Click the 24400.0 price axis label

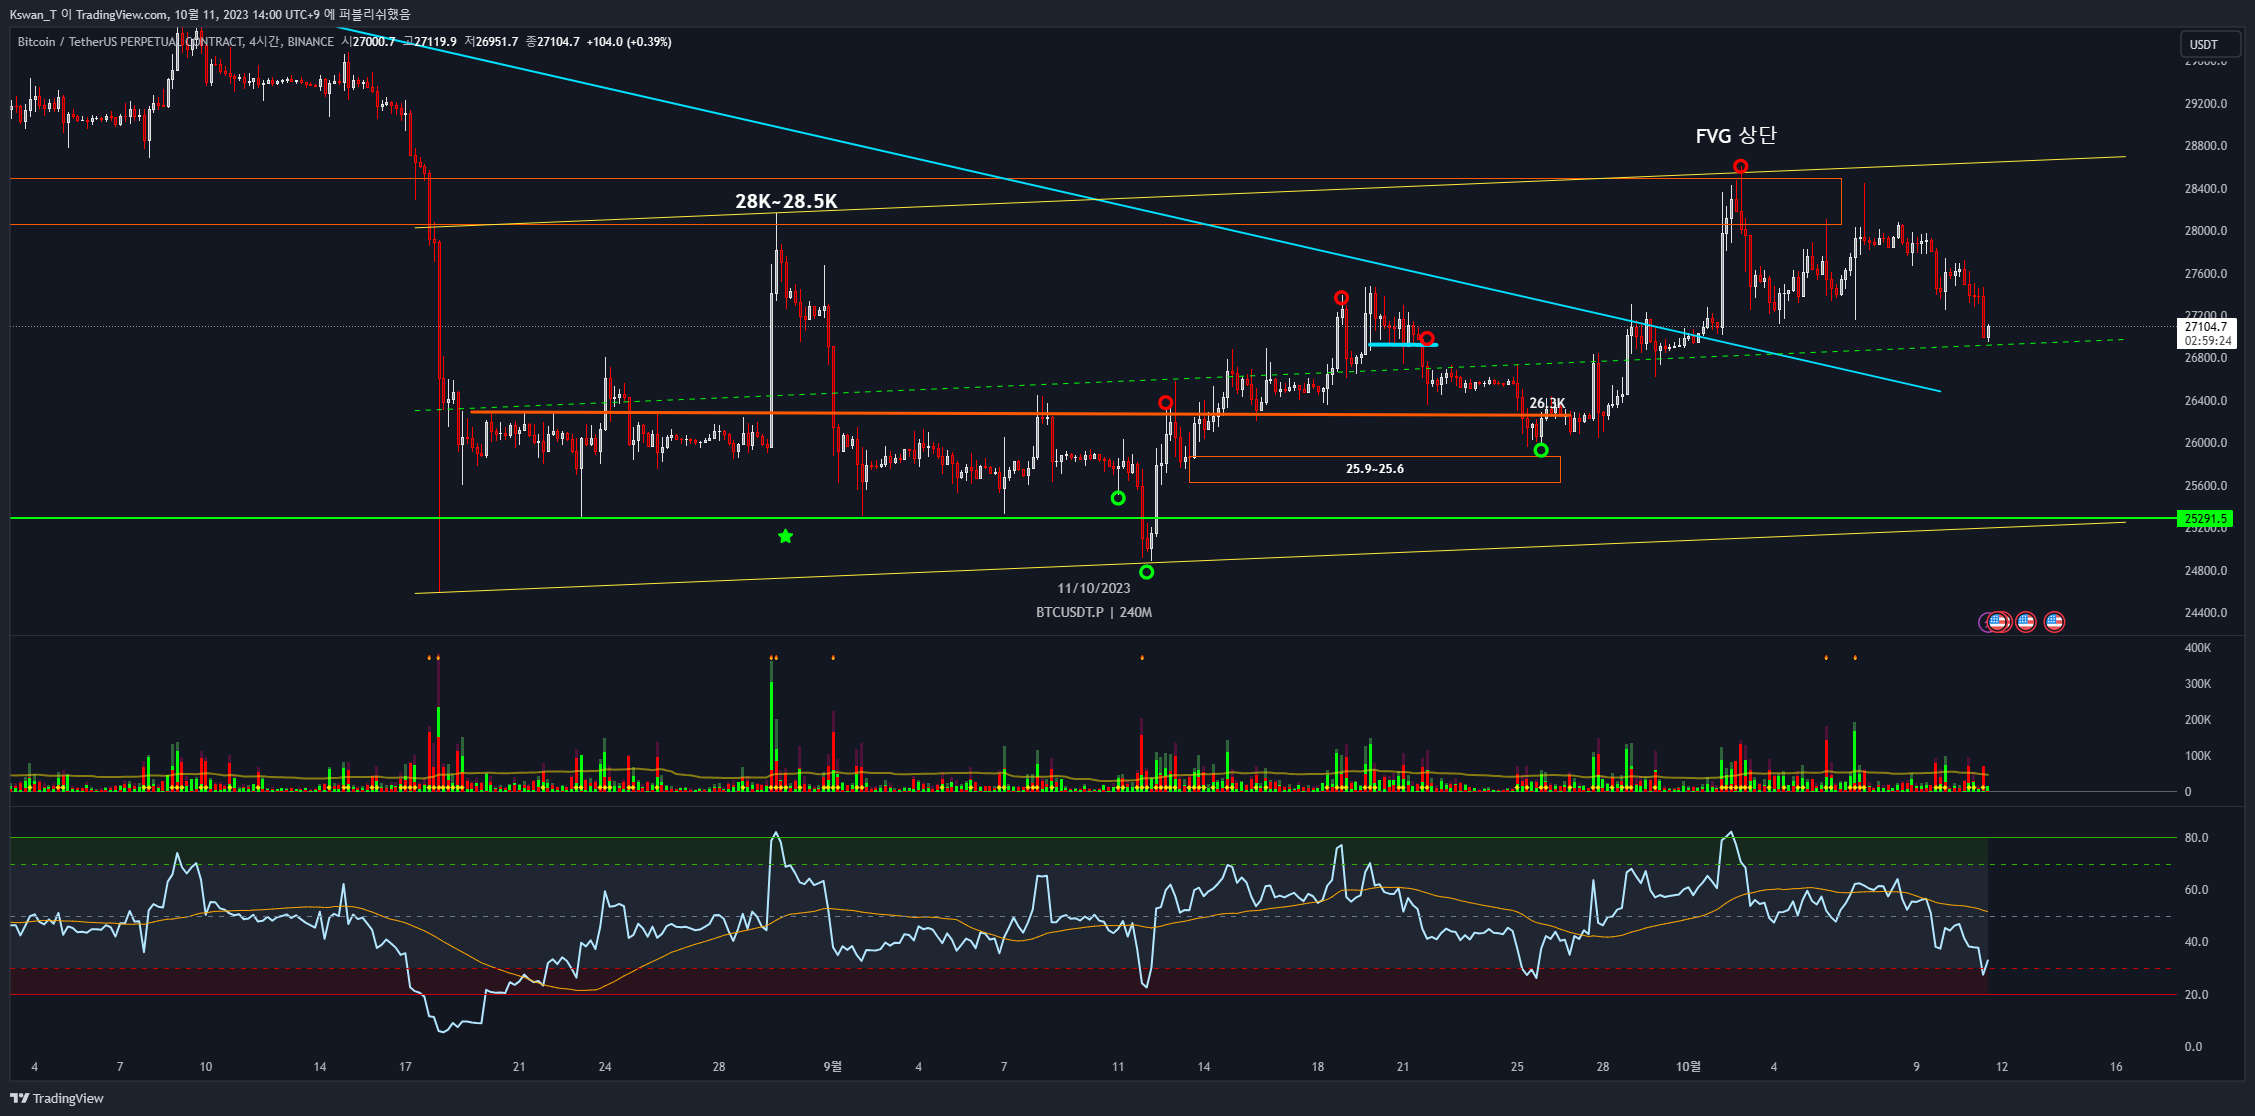pyautogui.click(x=2206, y=612)
